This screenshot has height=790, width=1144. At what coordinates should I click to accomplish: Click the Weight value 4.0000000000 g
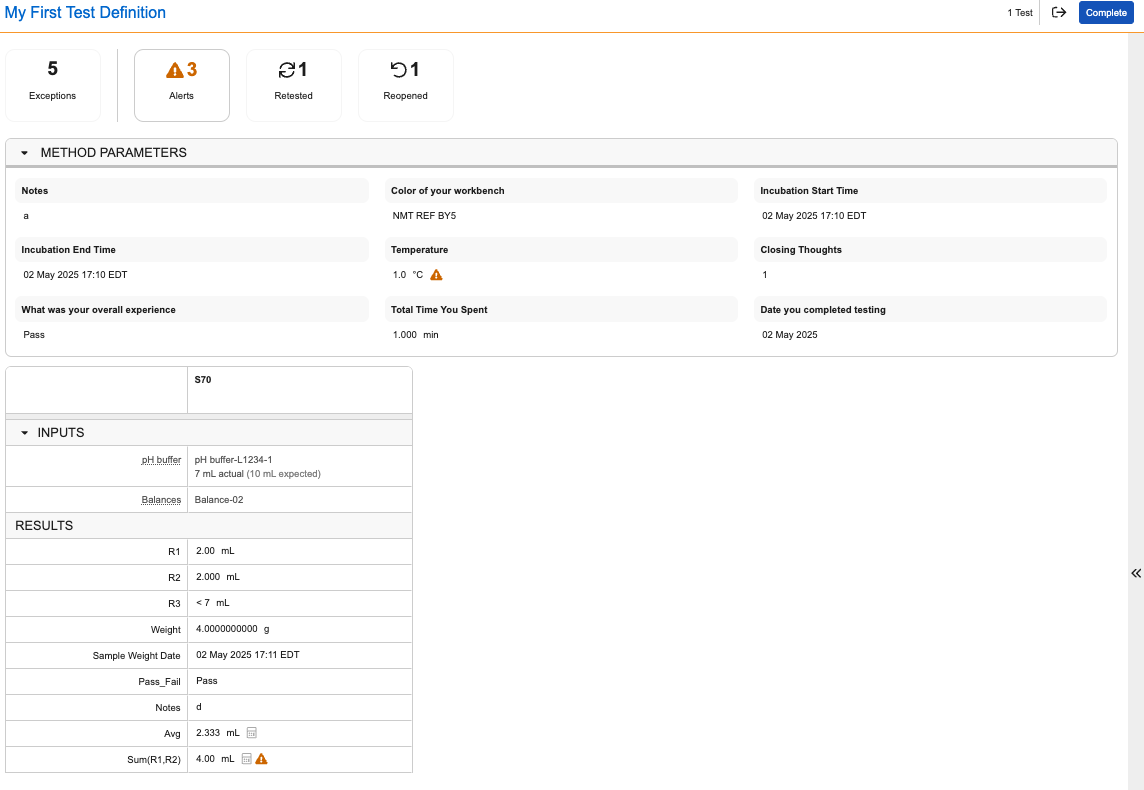pyautogui.click(x=233, y=628)
